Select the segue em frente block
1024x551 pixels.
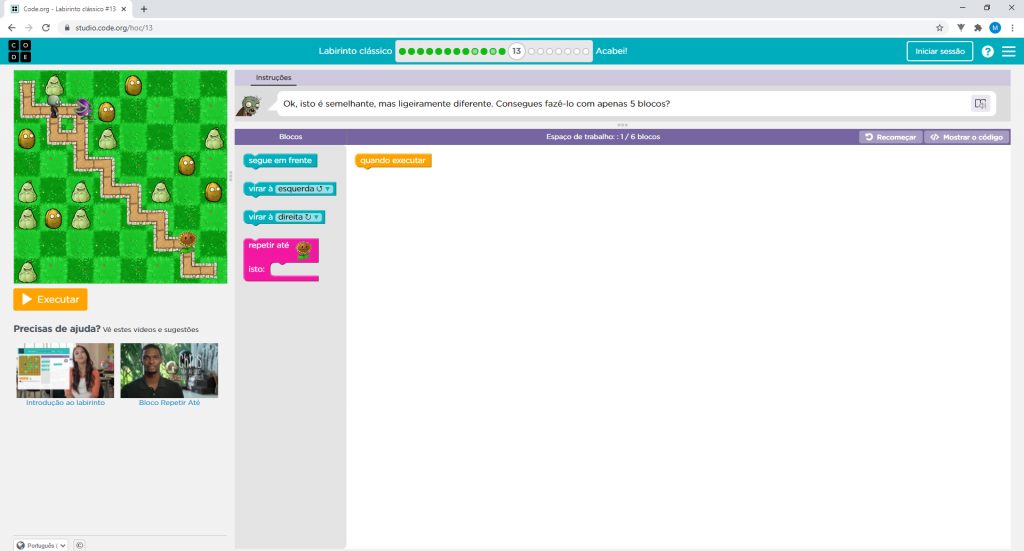280,161
